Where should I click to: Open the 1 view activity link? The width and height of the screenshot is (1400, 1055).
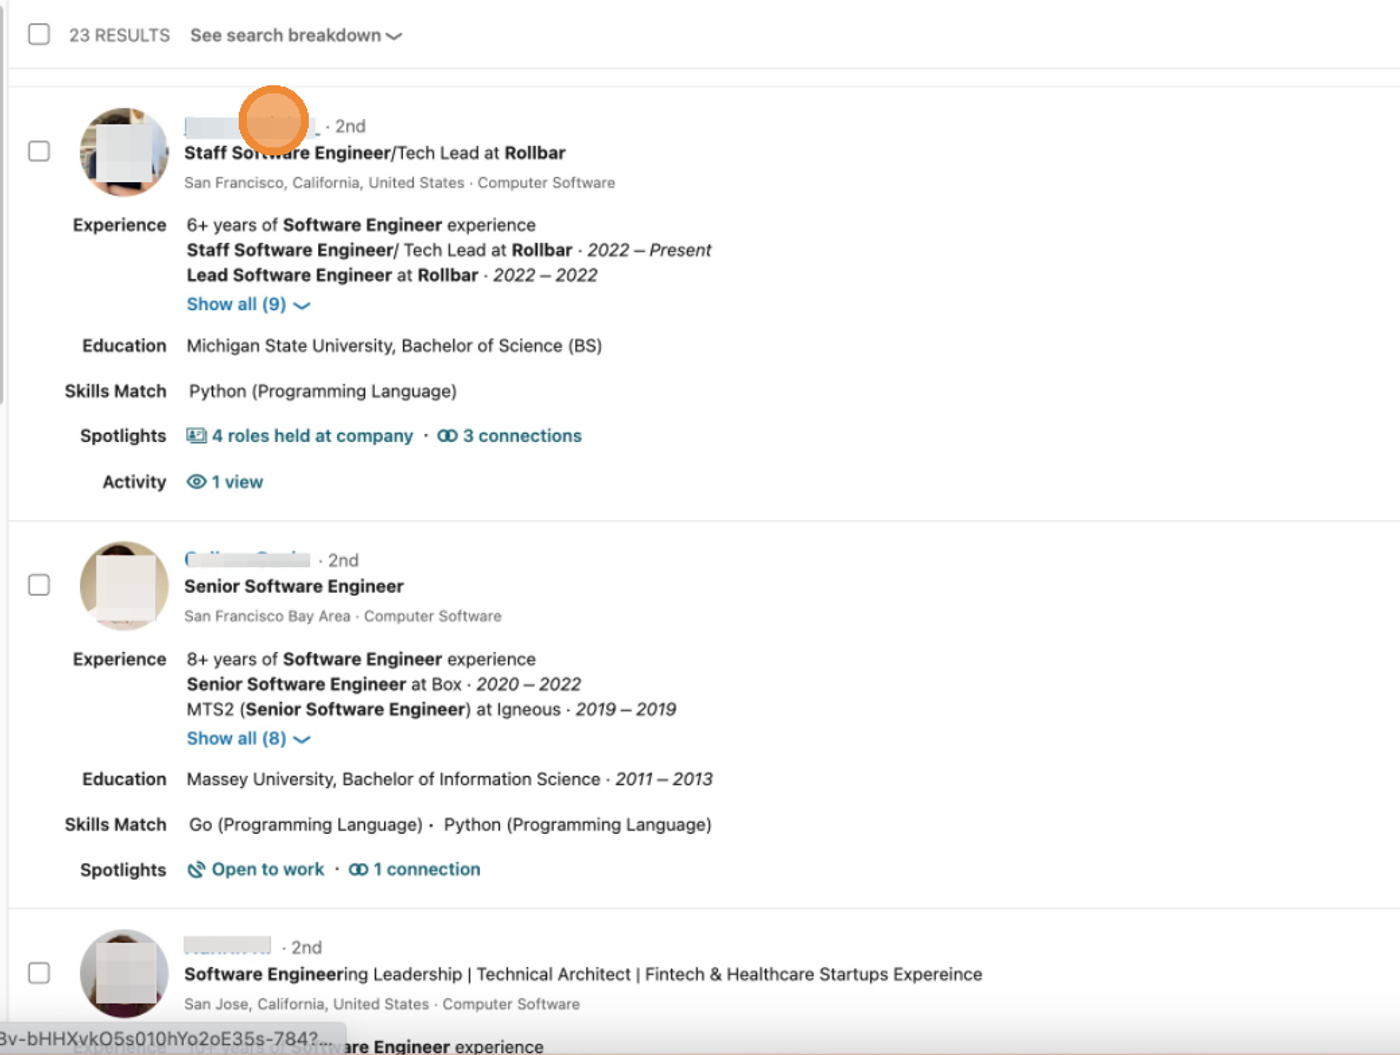[x=237, y=482]
